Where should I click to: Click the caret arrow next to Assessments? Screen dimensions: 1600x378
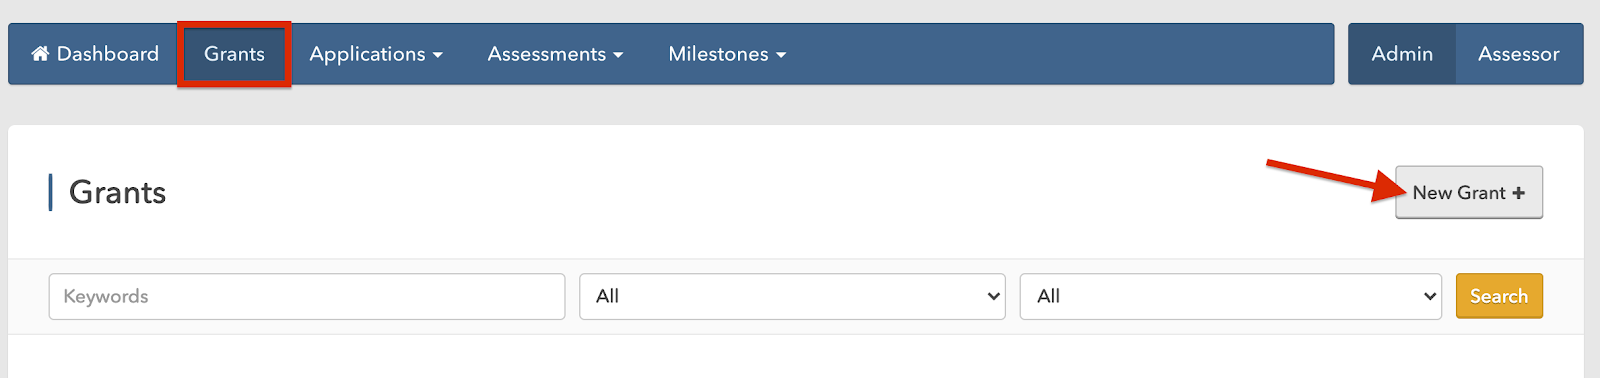pyautogui.click(x=618, y=55)
